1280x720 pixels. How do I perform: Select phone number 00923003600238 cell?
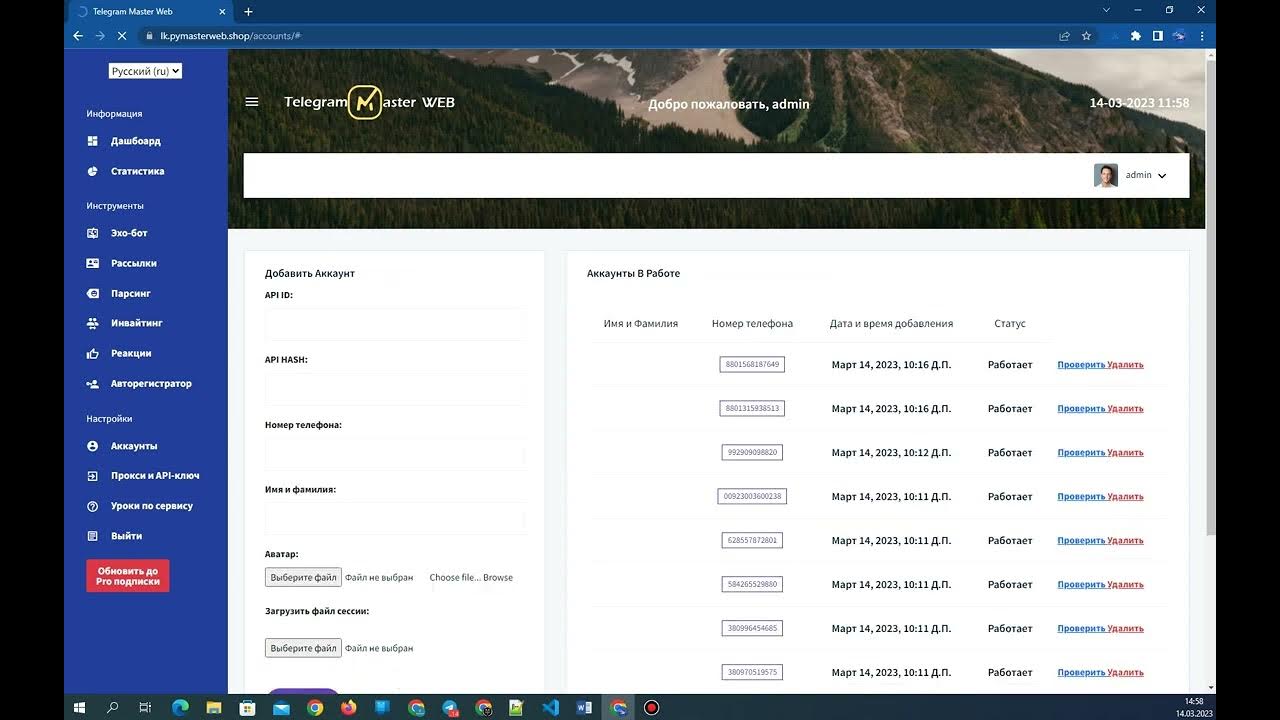[752, 496]
